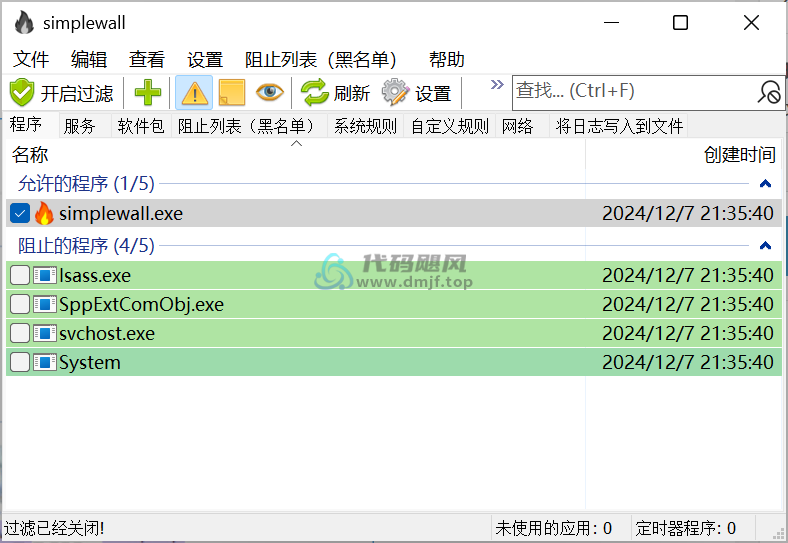Check the lsass.exe checkbox

[20, 276]
